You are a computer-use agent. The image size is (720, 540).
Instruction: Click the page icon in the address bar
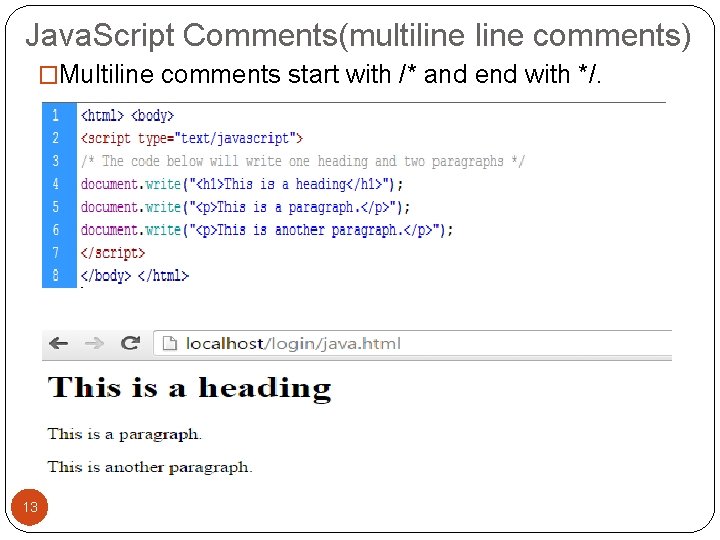tap(169, 343)
